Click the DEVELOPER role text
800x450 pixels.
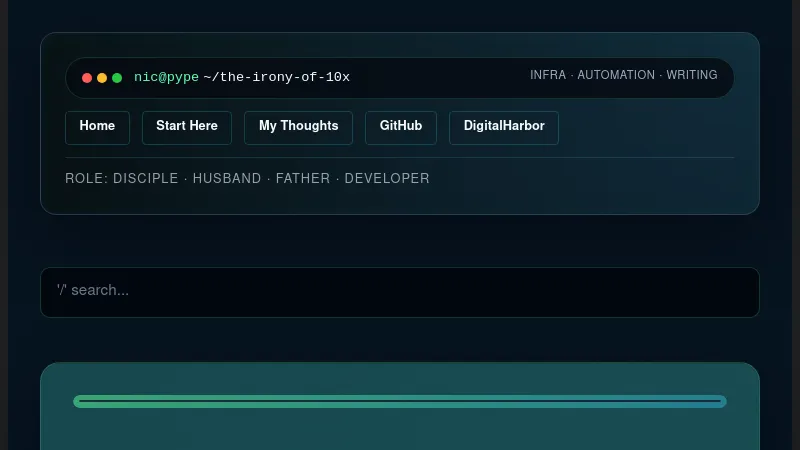387,179
